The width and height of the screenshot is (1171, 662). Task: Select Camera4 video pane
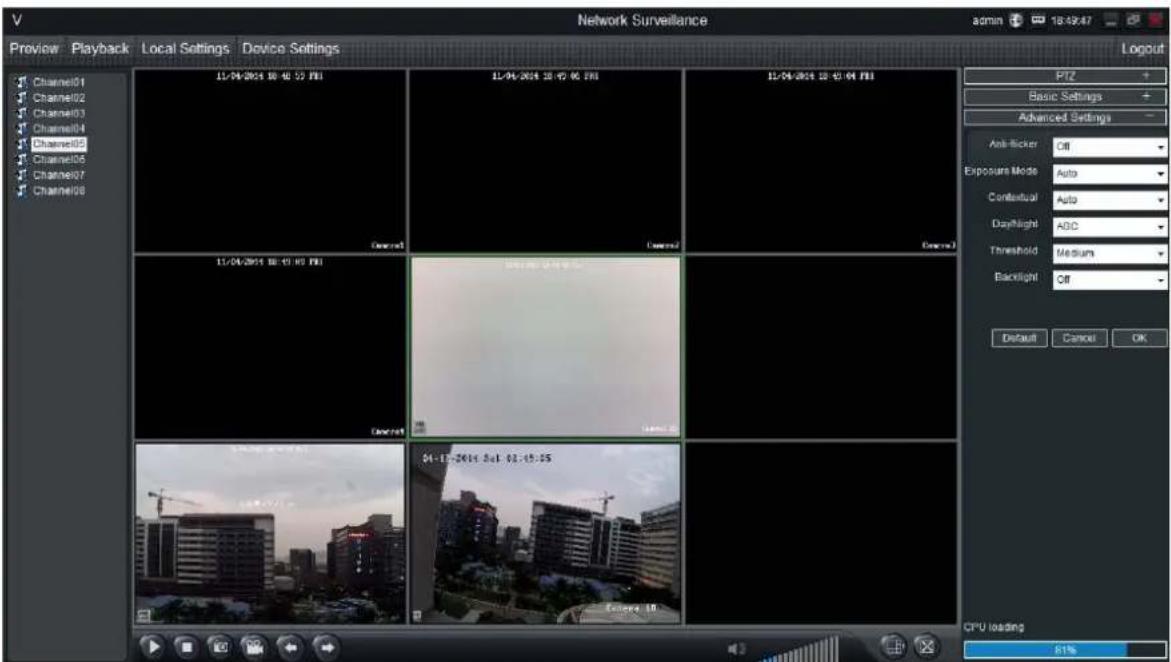click(270, 347)
